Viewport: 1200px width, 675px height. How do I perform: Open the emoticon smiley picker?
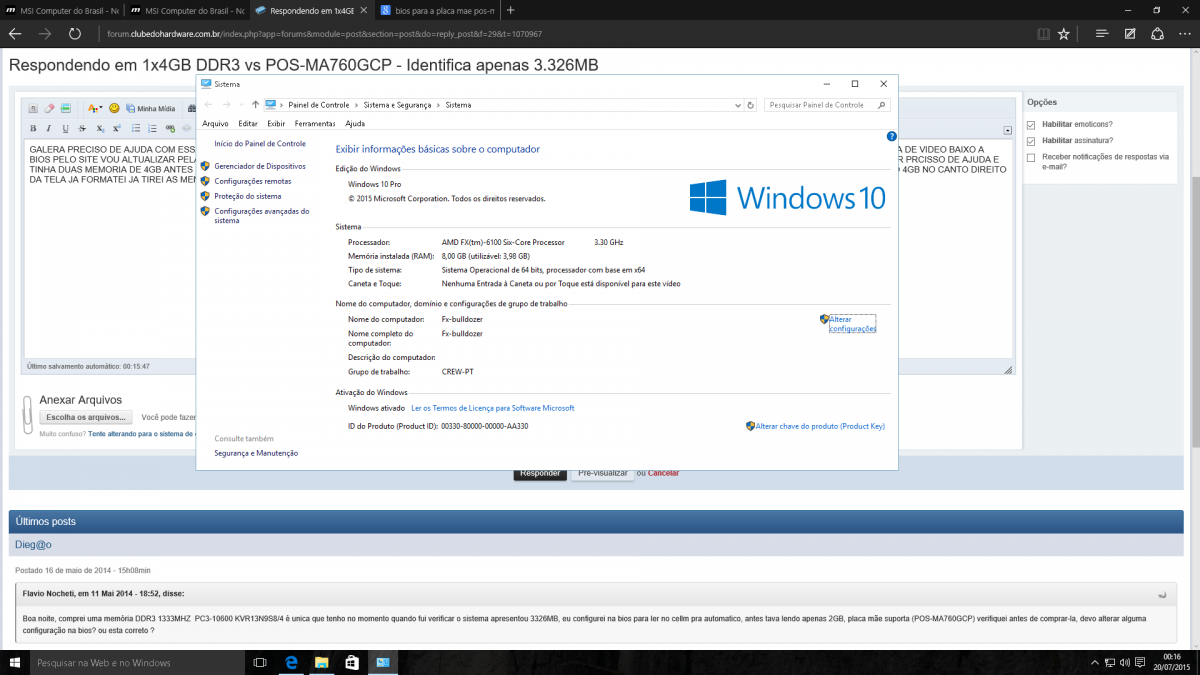pos(114,108)
